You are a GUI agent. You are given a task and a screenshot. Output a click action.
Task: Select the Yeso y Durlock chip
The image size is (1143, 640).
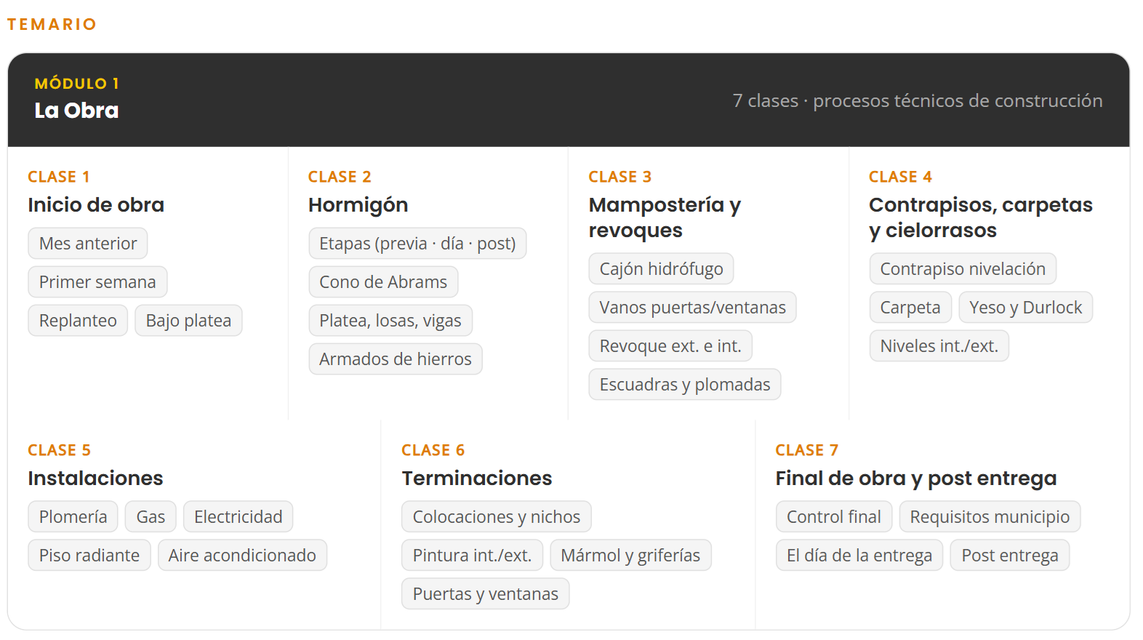(1026, 308)
